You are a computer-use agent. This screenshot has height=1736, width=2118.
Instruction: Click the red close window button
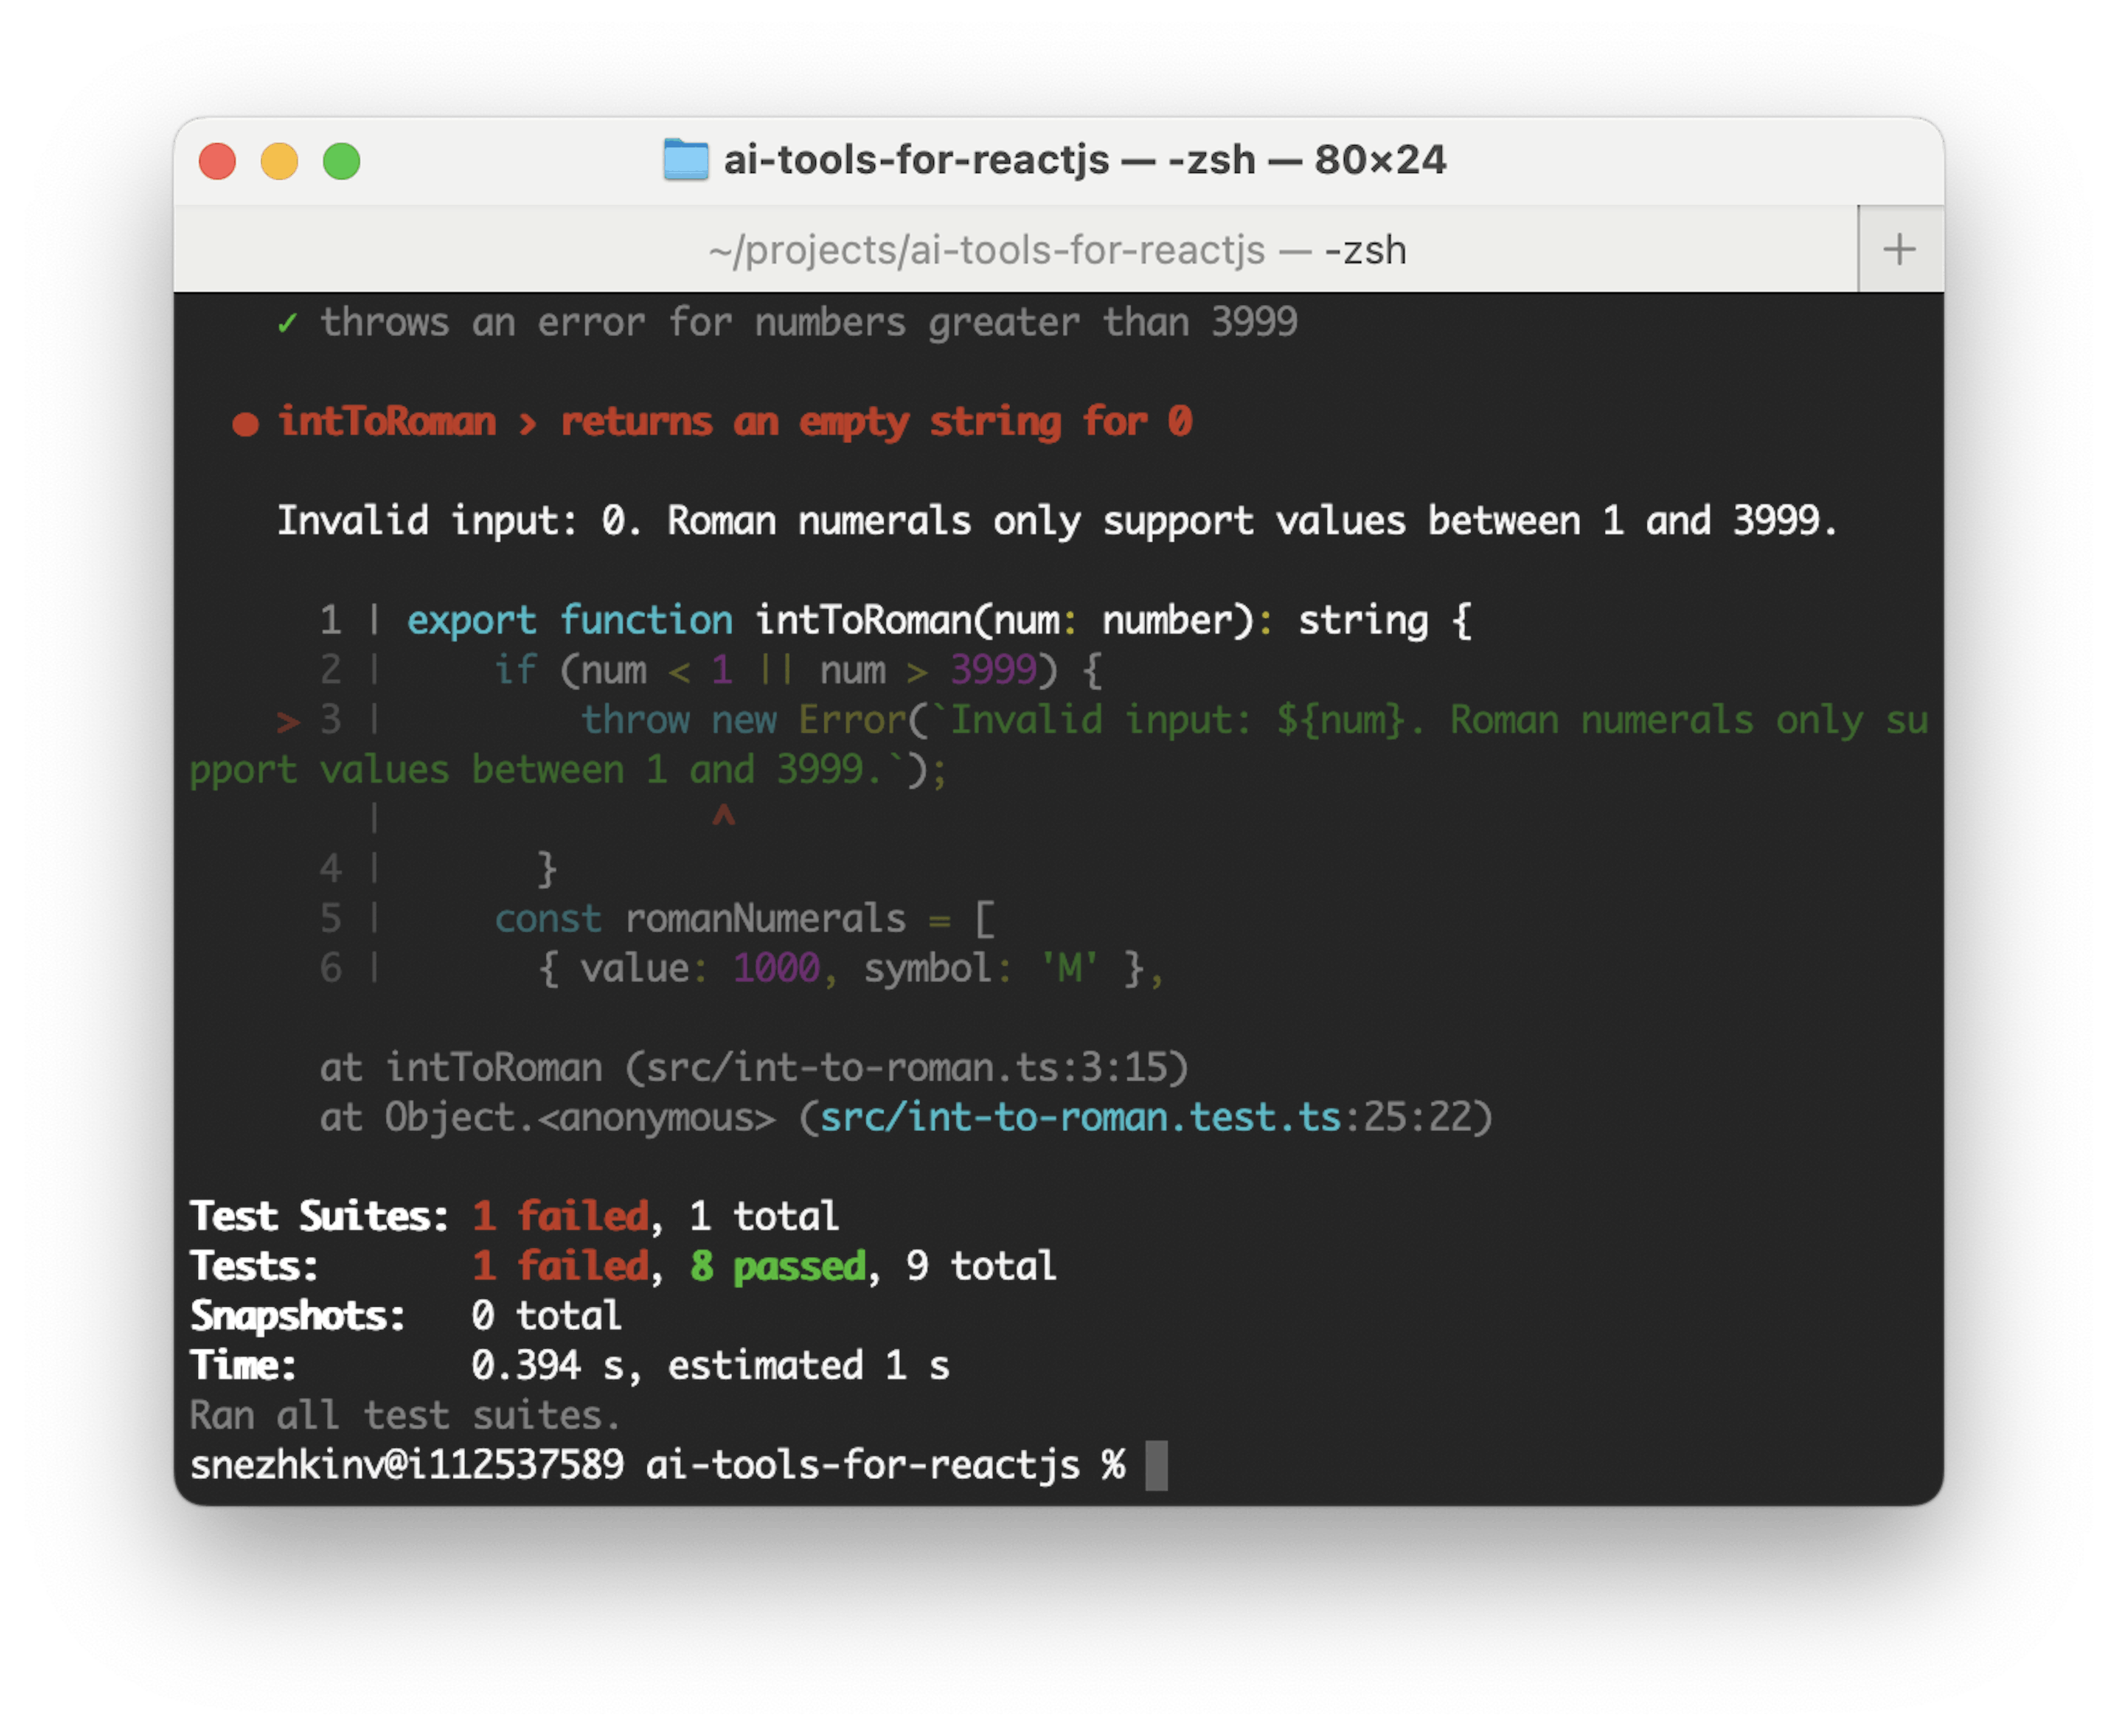point(217,161)
